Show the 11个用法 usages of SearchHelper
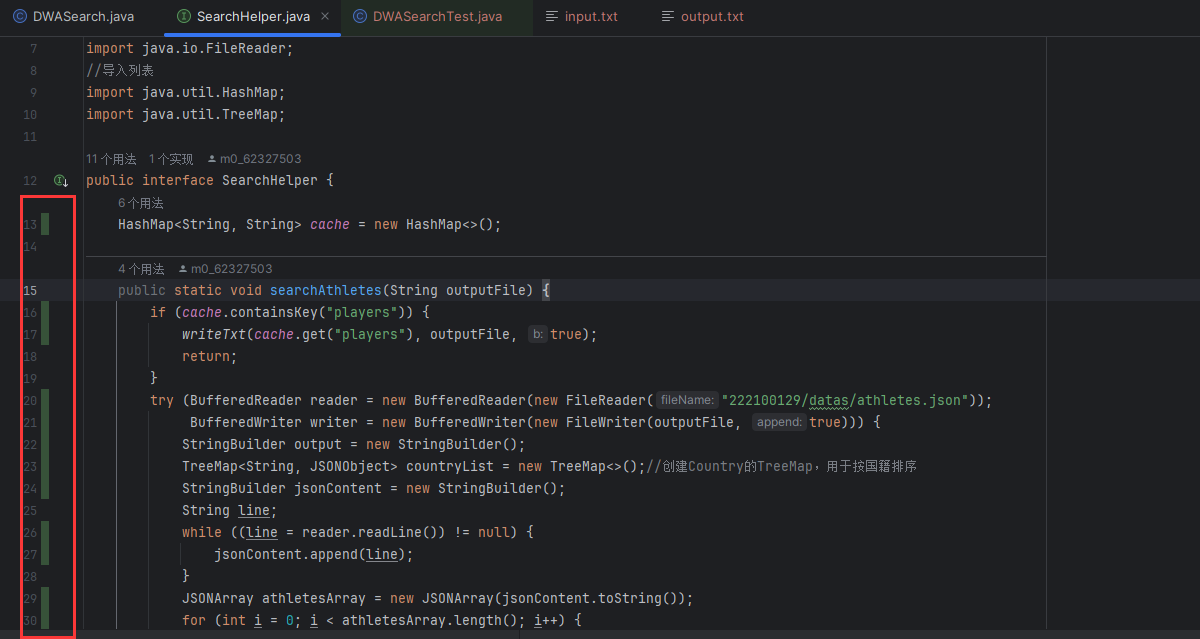The width and height of the screenshot is (1200, 639). tap(111, 159)
